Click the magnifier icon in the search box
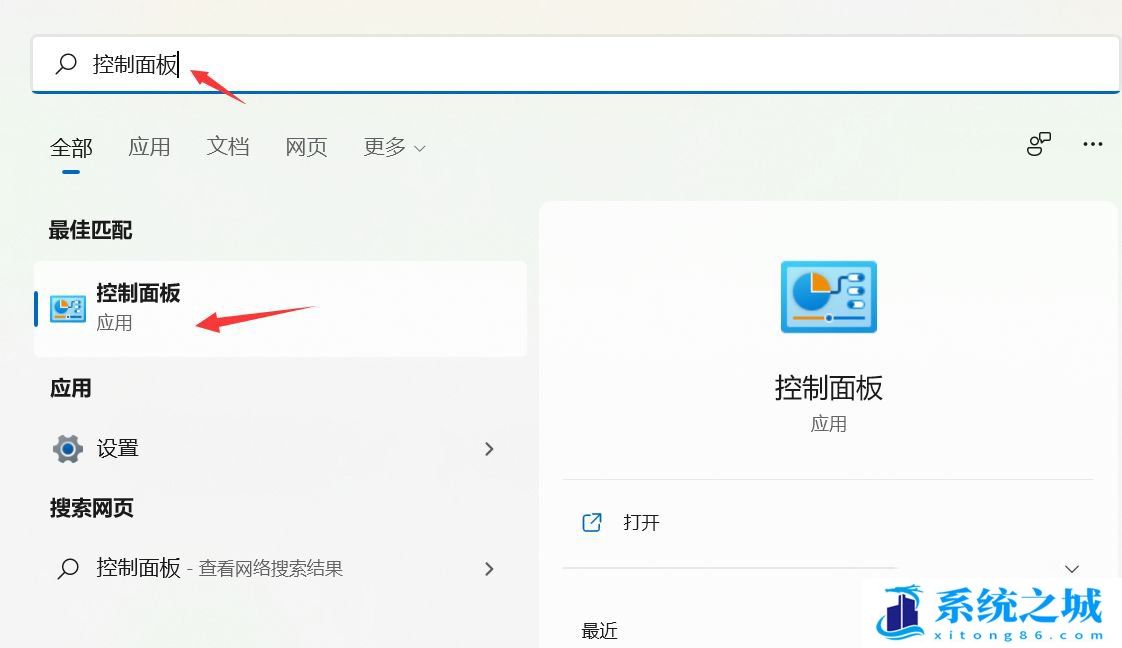The image size is (1122, 648). tap(65, 64)
